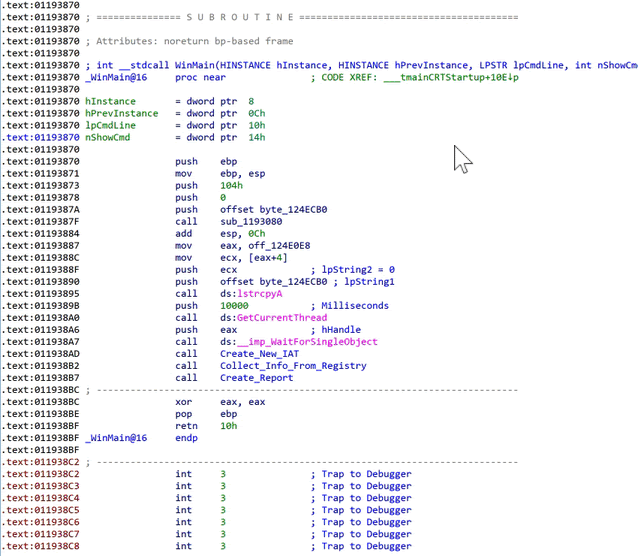
Task: Select sub_1193080 call target
Action: coord(251,222)
